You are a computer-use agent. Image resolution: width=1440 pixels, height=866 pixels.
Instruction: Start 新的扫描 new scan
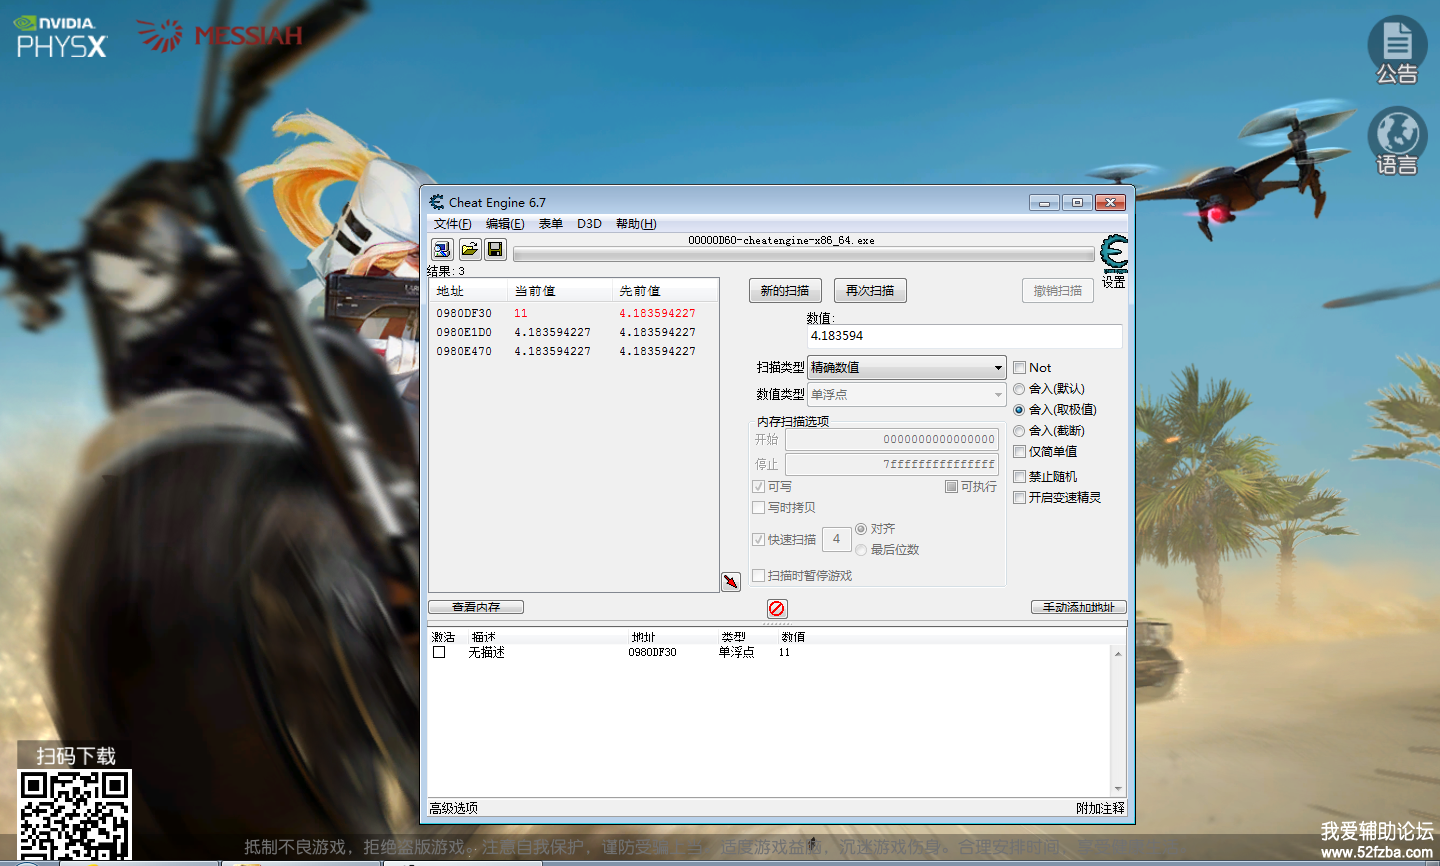785,291
